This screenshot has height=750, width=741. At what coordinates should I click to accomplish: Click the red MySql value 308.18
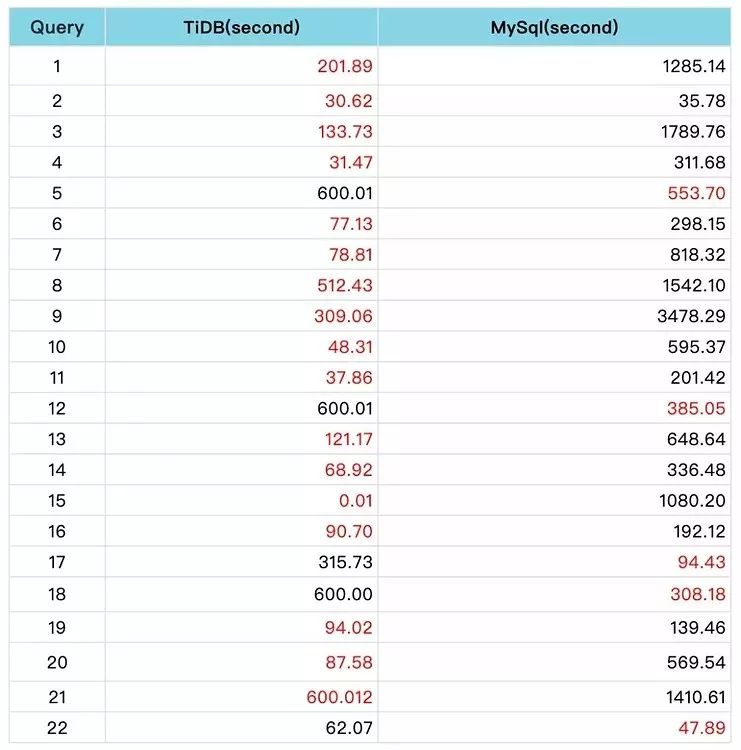[696, 594]
